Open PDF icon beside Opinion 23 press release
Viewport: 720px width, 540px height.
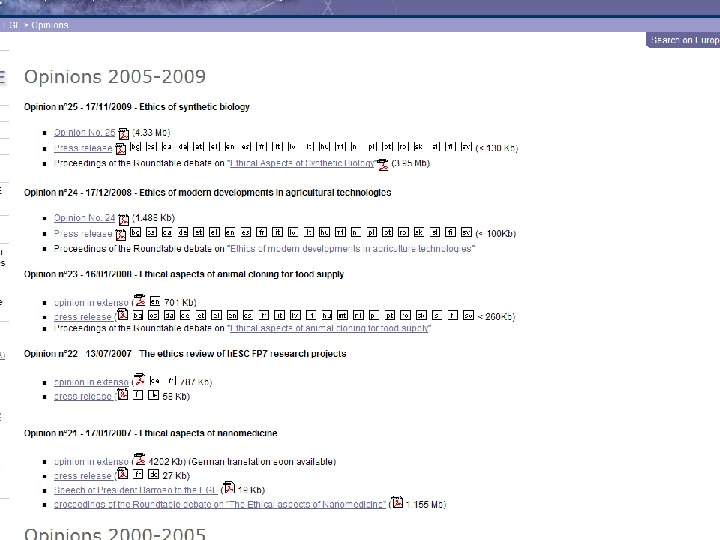122,315
